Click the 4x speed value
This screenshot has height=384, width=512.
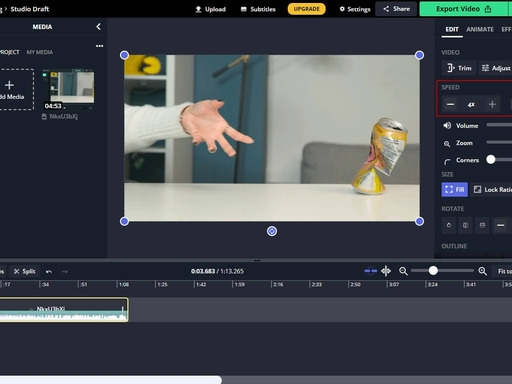pyautogui.click(x=471, y=105)
